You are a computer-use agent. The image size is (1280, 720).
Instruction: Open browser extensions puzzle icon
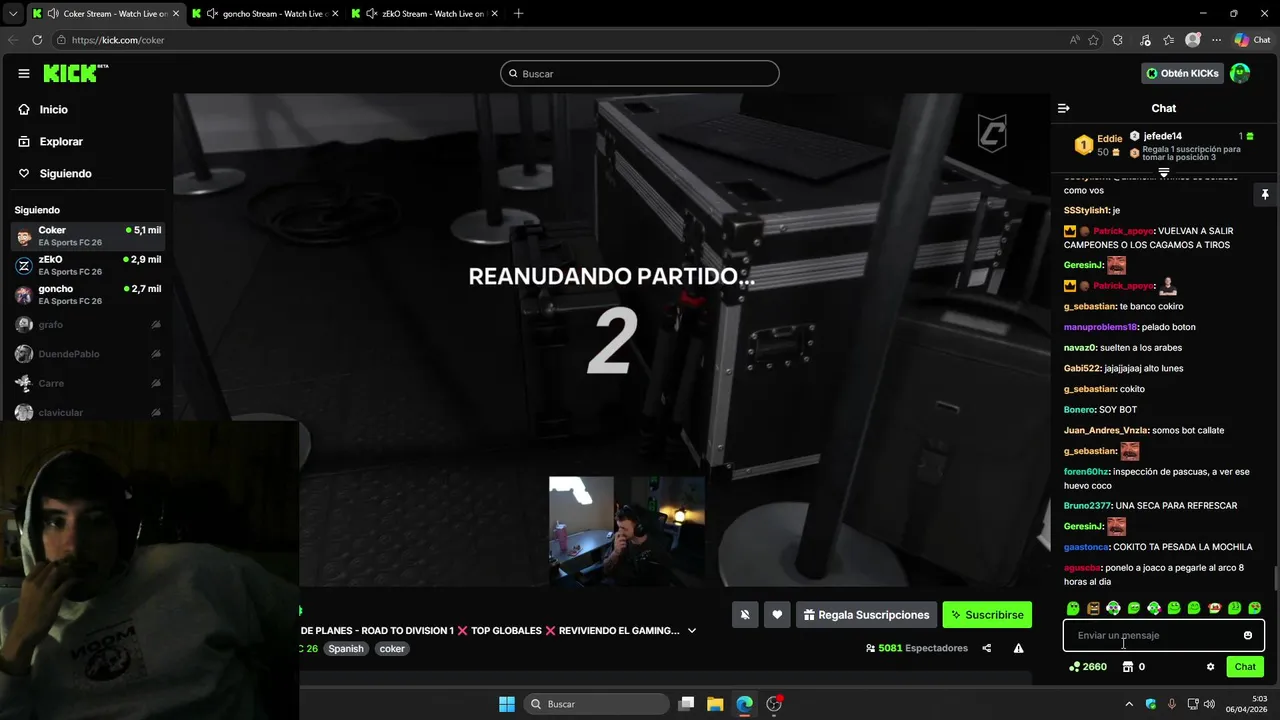pos(1118,40)
